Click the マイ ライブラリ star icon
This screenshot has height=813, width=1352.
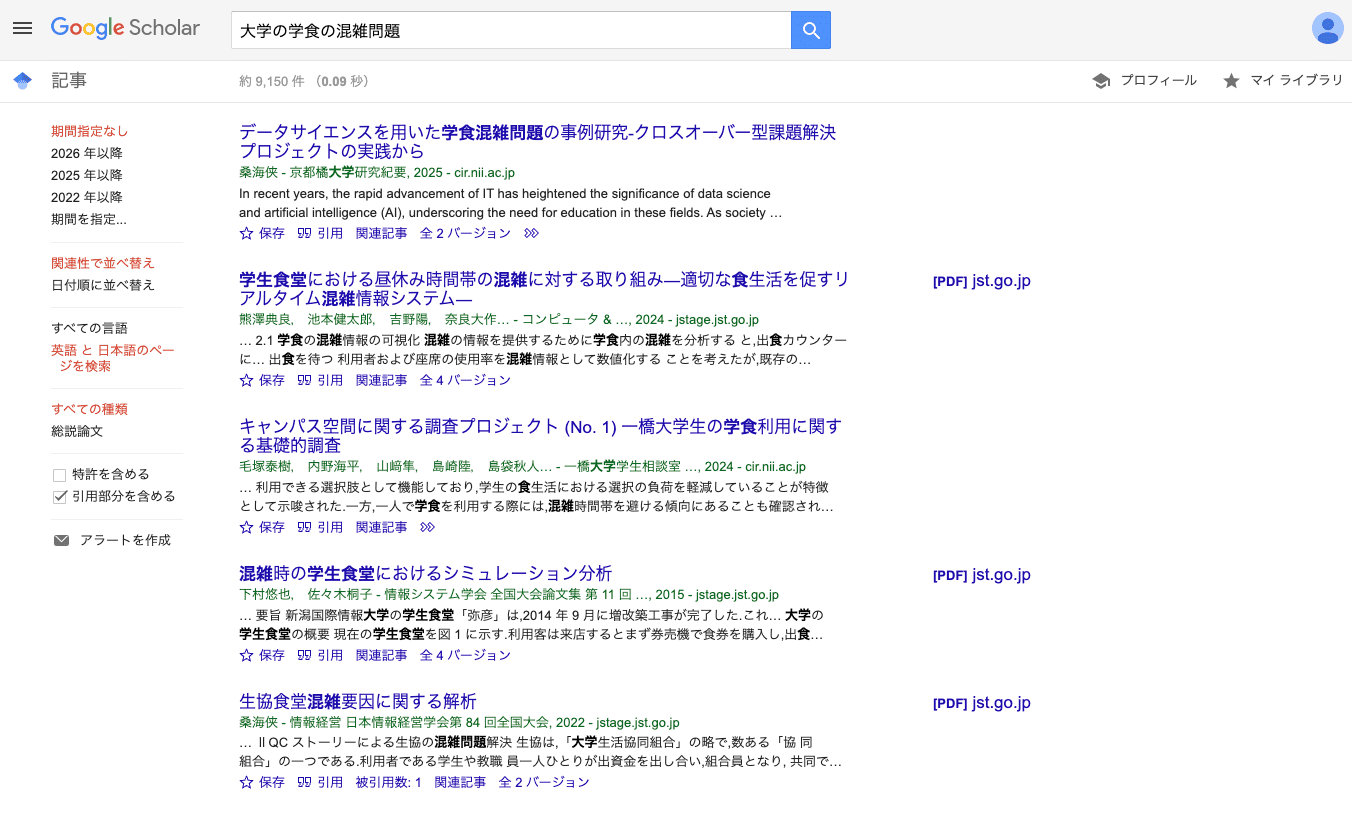1231,81
